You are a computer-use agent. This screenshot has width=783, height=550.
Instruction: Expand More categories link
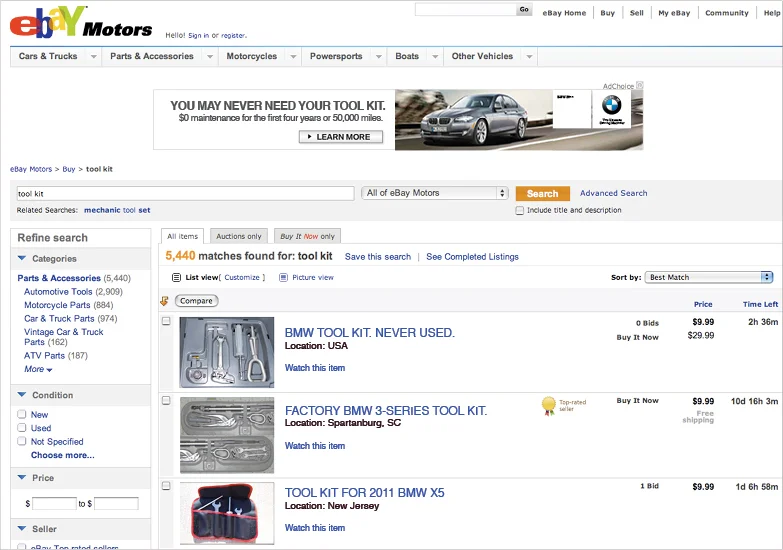click(38, 369)
